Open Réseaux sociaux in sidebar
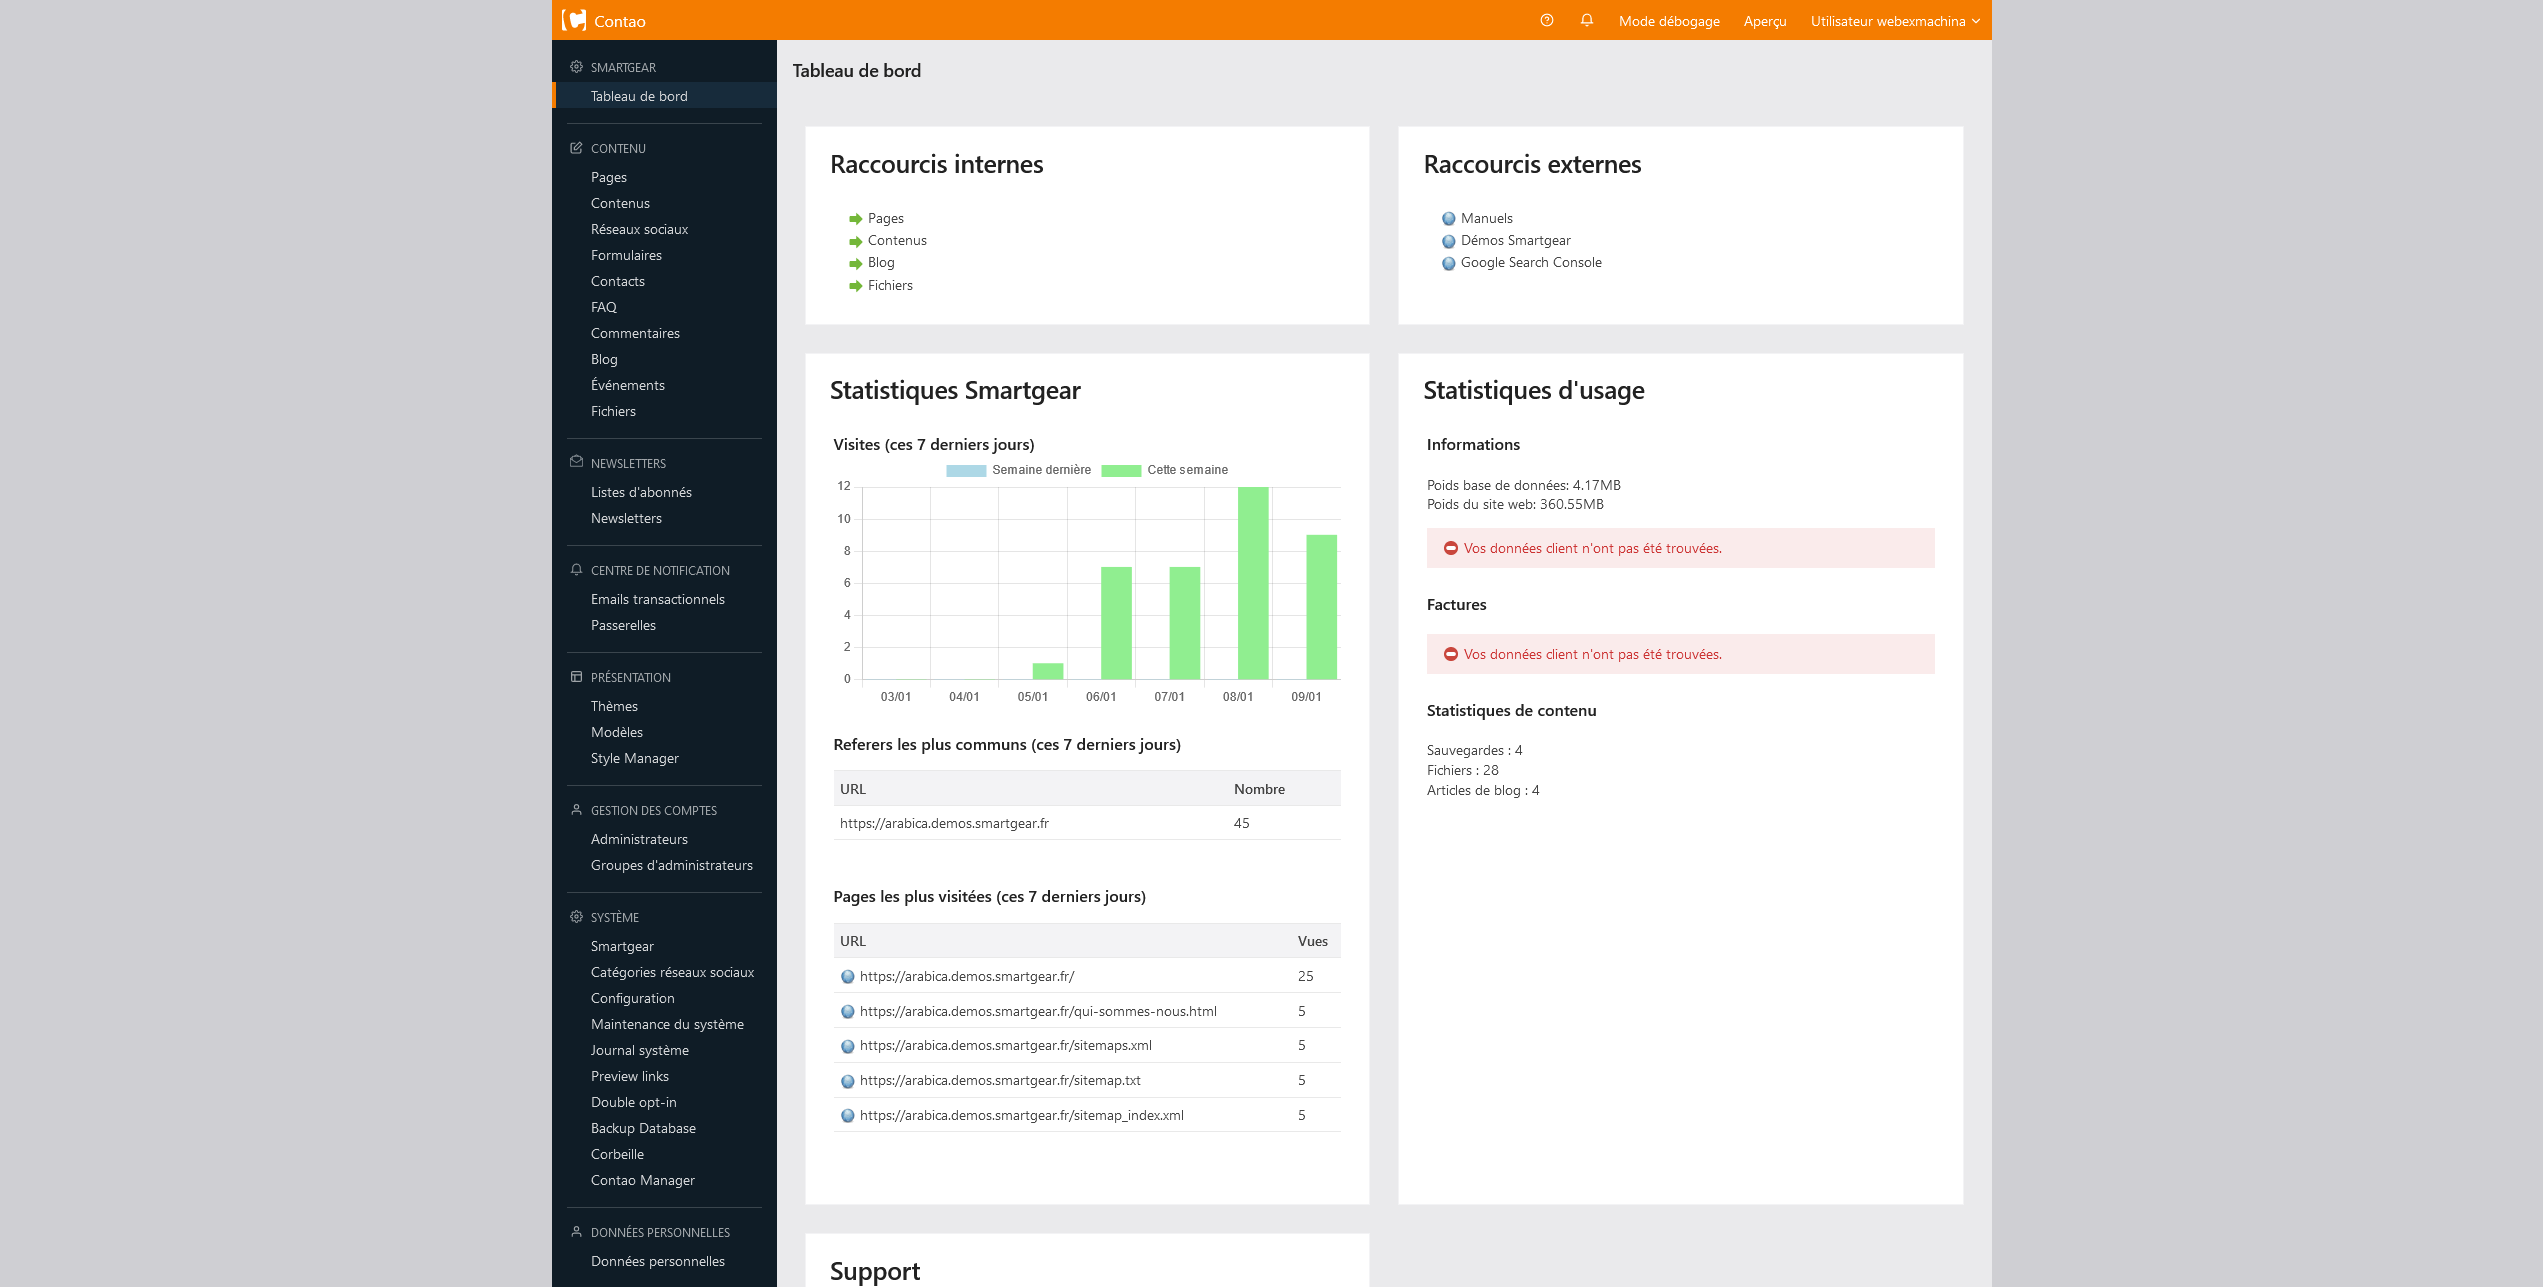This screenshot has height=1287, width=2543. (639, 229)
